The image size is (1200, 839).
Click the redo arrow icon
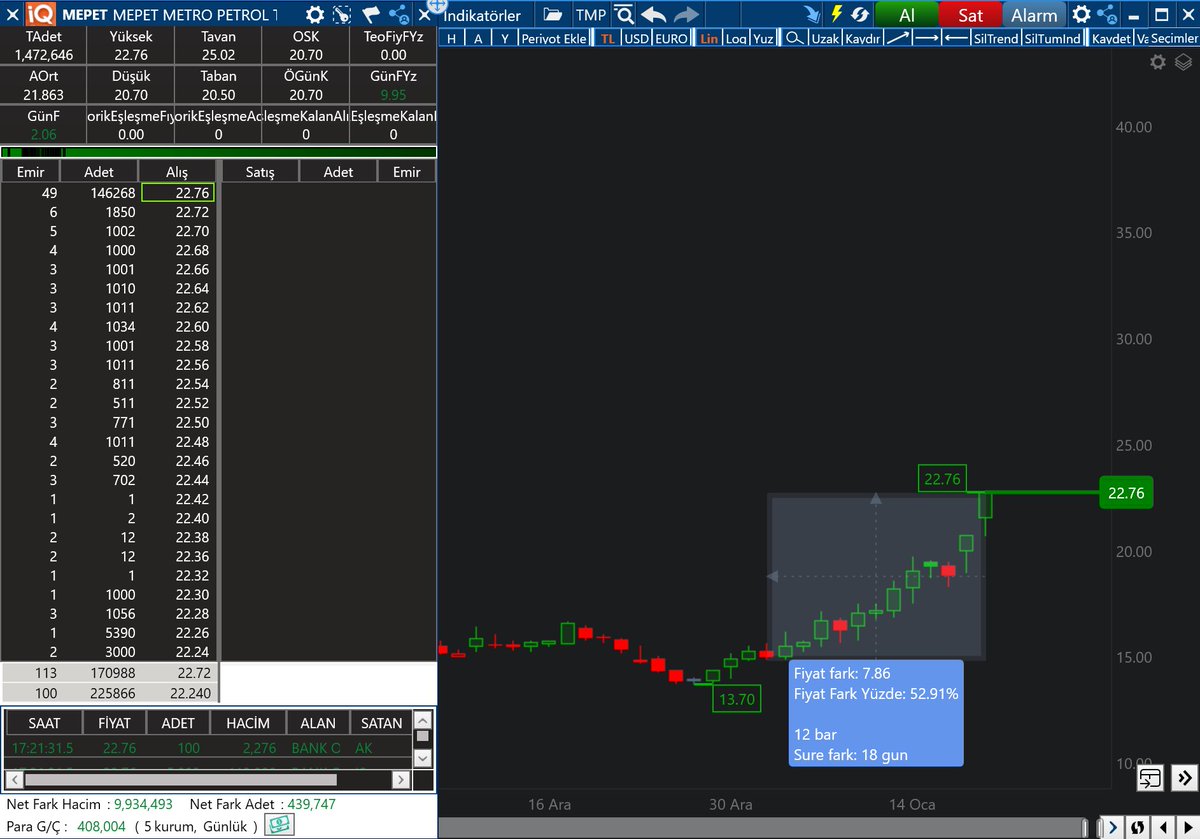tap(686, 15)
